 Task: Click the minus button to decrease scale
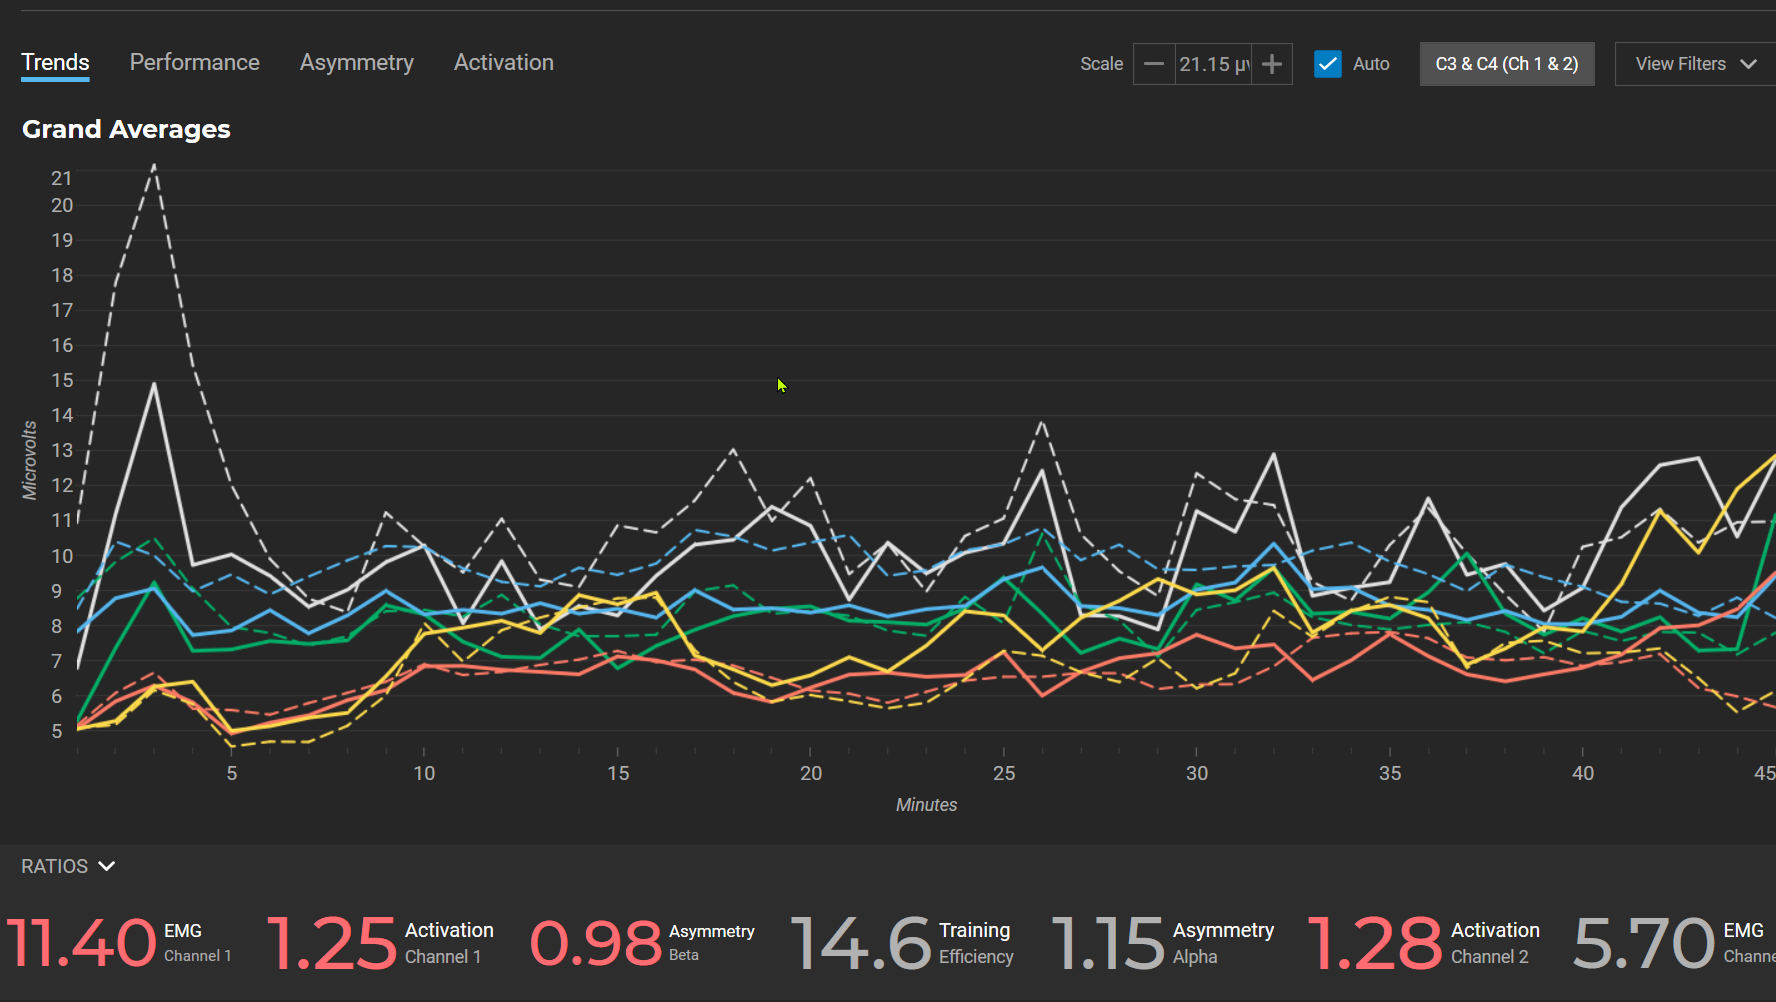click(x=1153, y=64)
